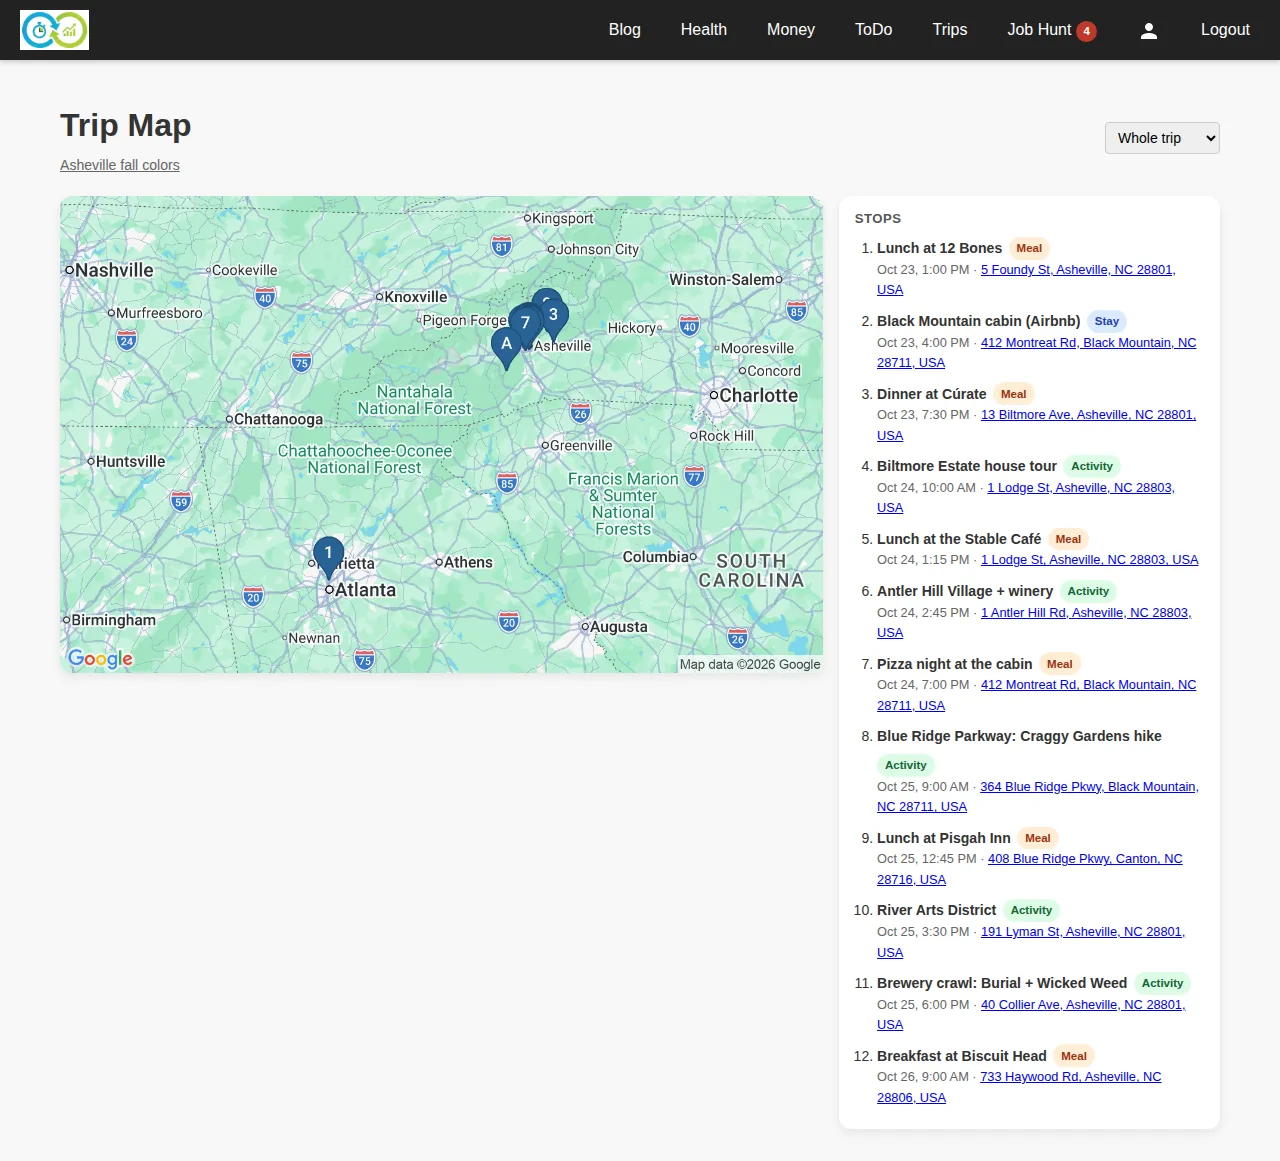Click Activity tag on Brewery crawl
Screen dimensions: 1280x1161
pyautogui.click(x=1162, y=983)
